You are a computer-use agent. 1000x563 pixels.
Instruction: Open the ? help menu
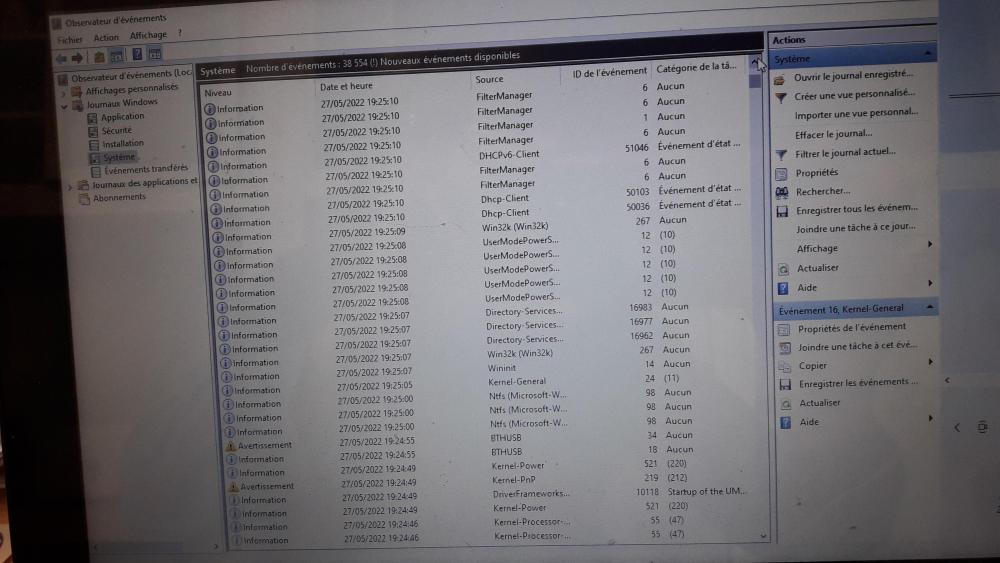pos(180,33)
